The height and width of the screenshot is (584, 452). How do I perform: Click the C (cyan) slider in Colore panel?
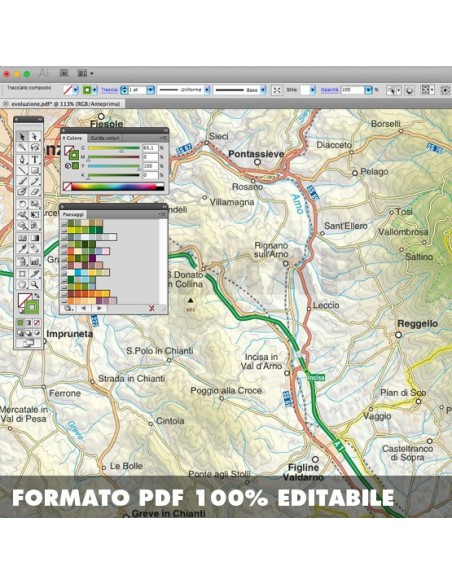click(114, 148)
